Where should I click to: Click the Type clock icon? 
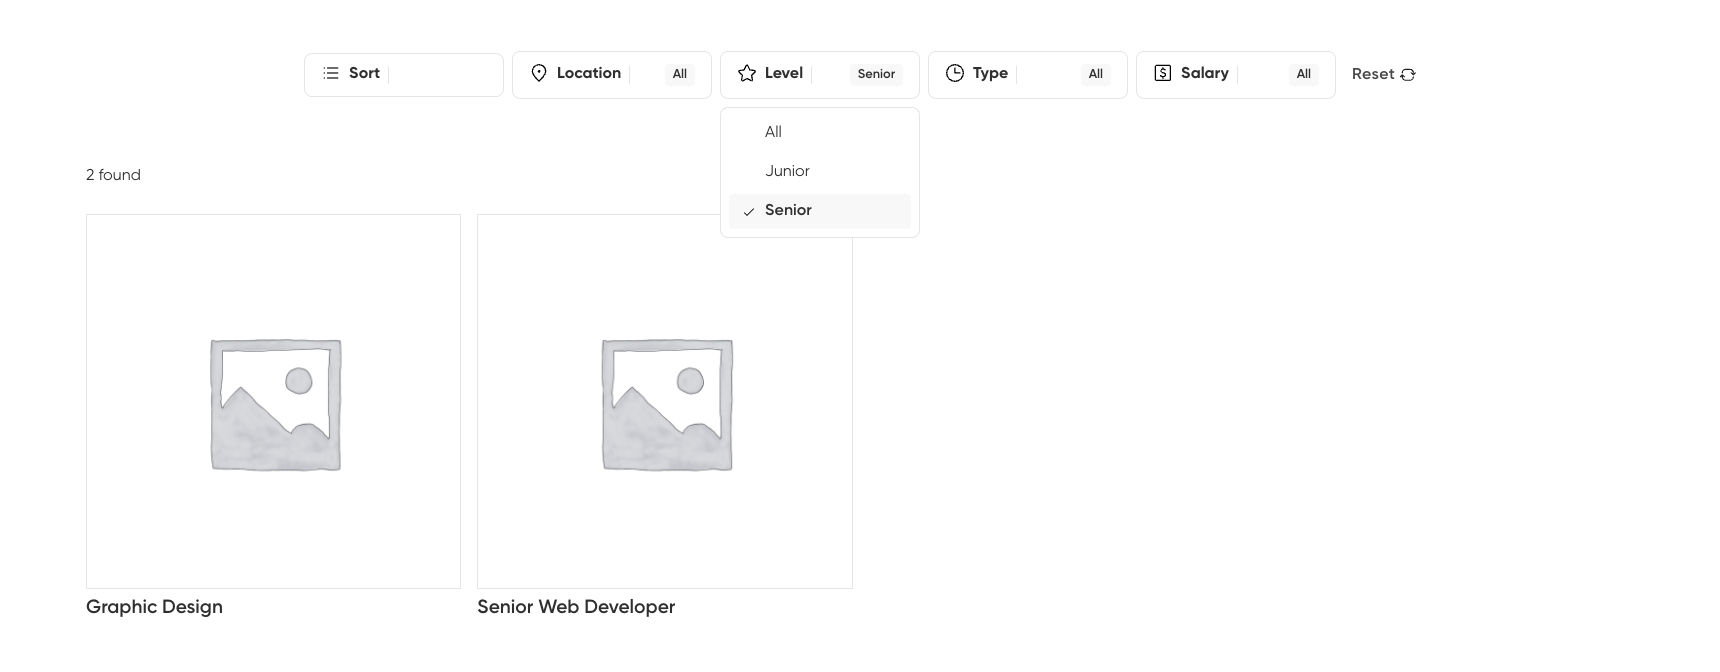tap(955, 74)
